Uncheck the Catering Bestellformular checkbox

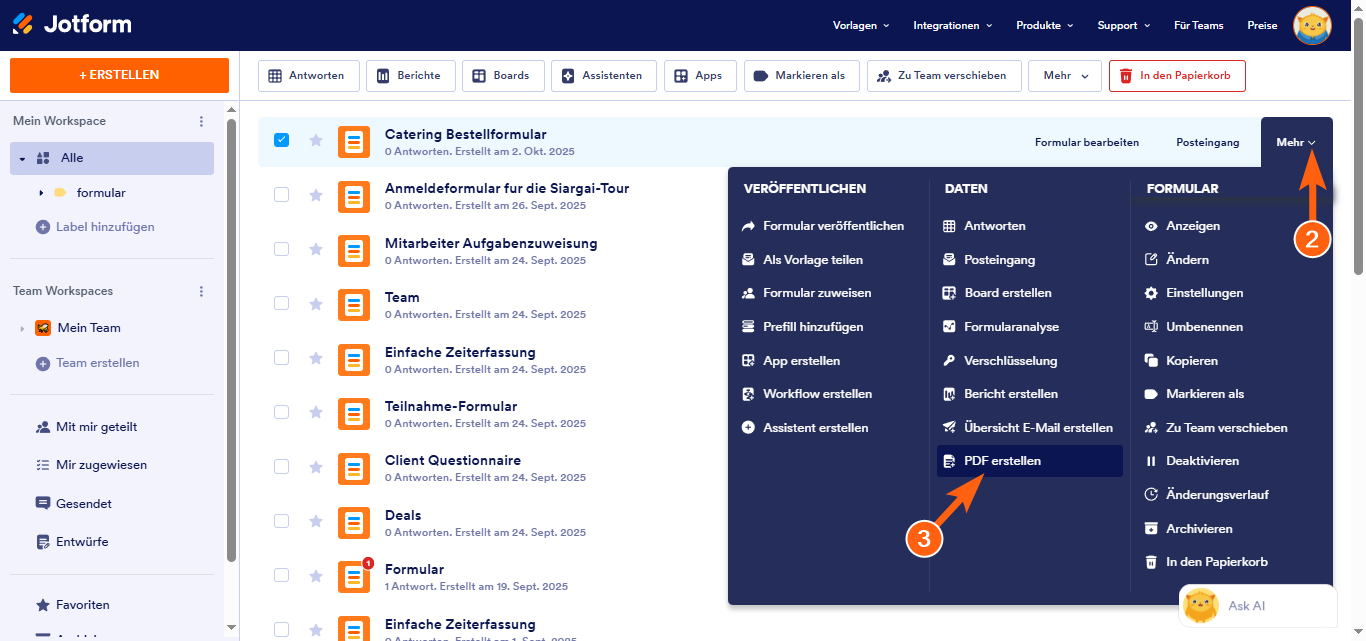tap(282, 141)
